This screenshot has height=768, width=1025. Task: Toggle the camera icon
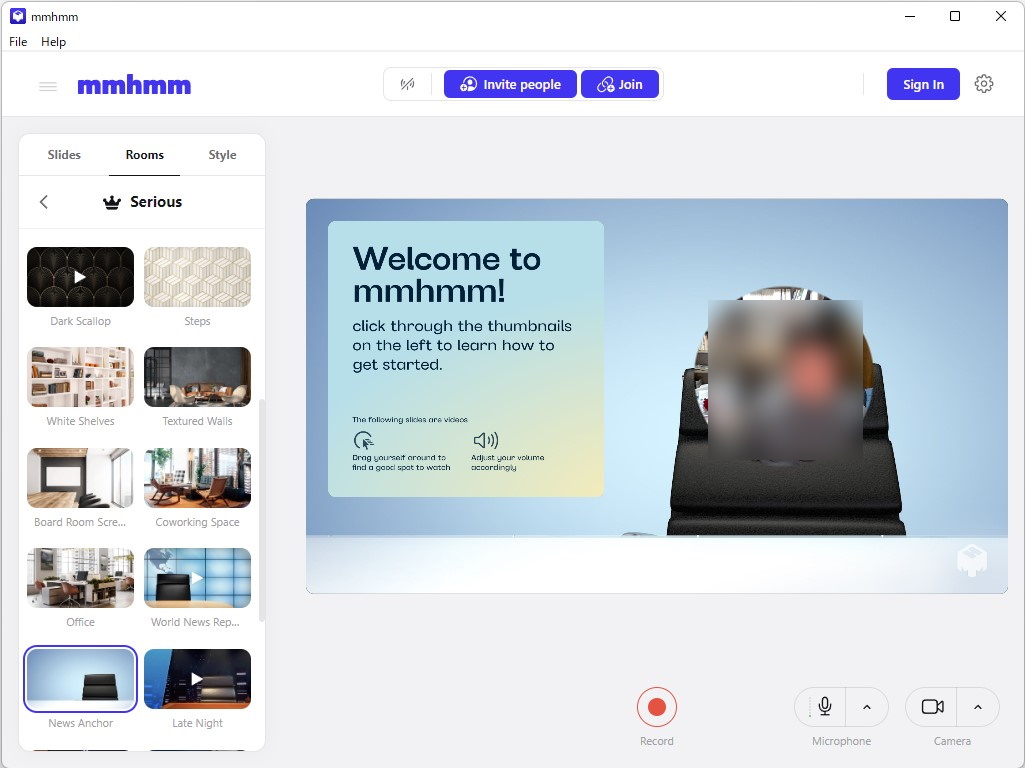[x=932, y=707]
